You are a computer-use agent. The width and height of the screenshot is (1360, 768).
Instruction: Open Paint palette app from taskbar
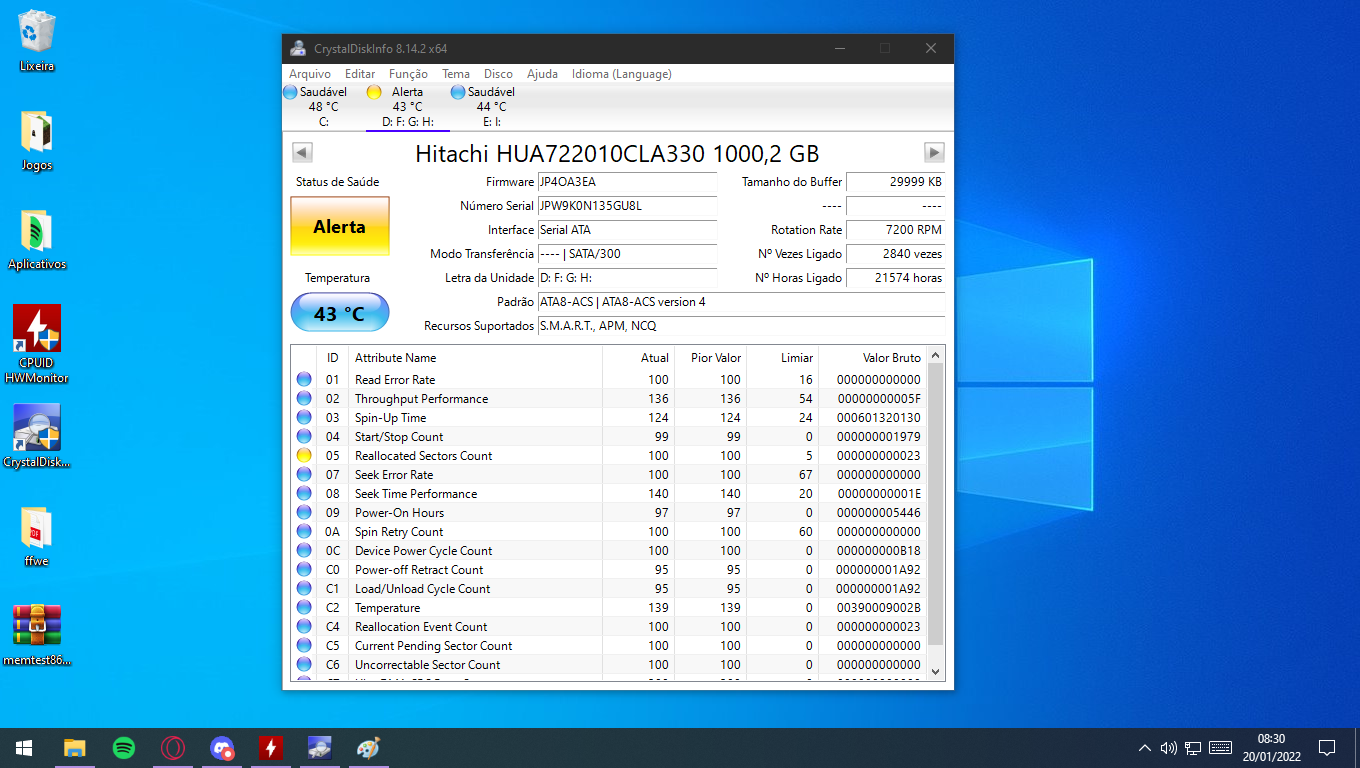tap(368, 748)
